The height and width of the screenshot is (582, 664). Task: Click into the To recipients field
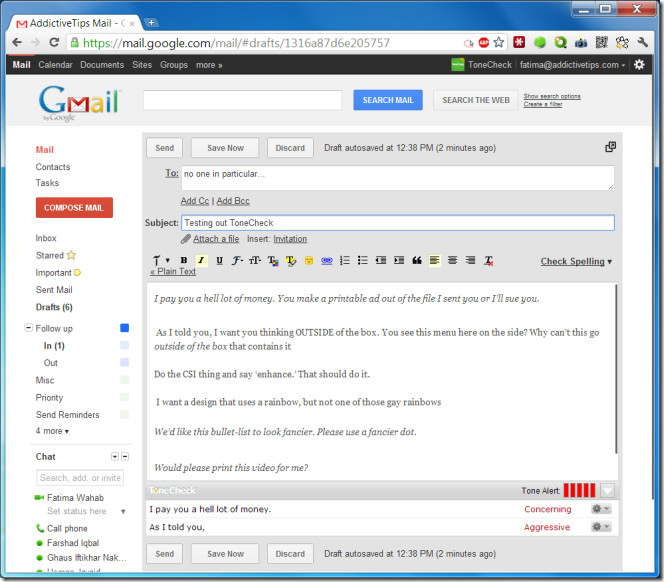pos(398,178)
